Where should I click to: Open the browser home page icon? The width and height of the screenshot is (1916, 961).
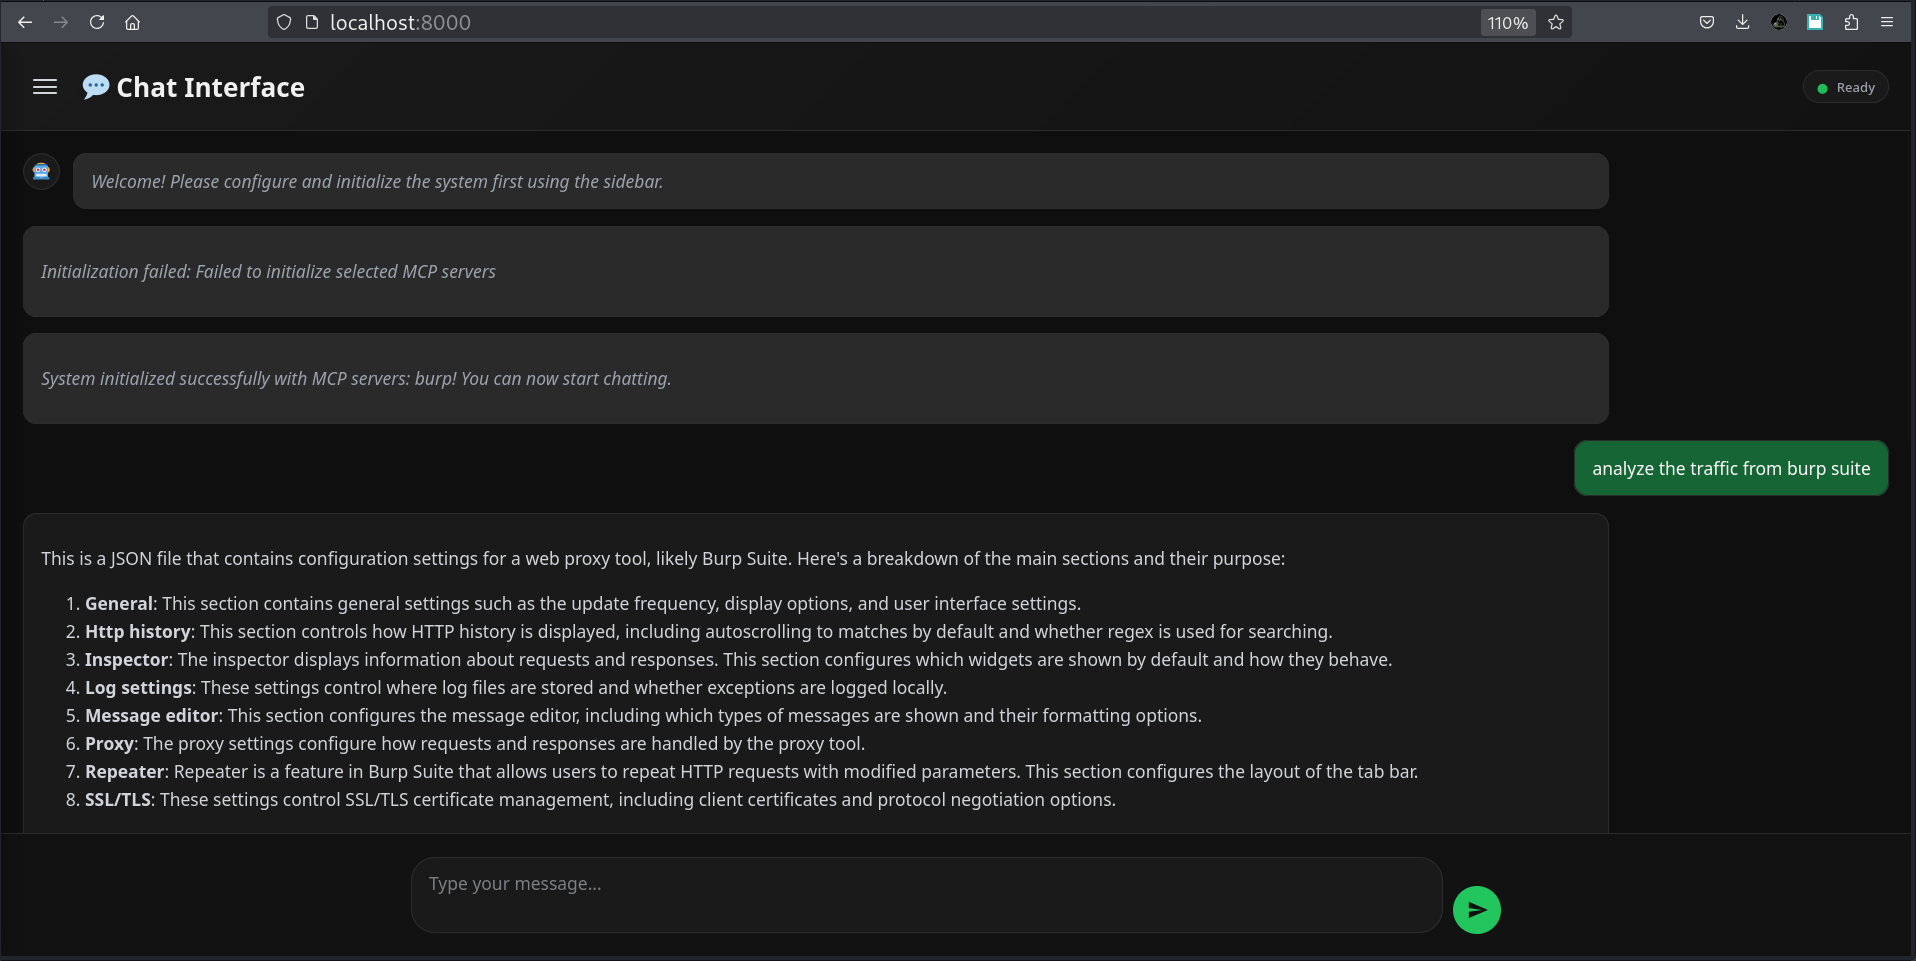pyautogui.click(x=133, y=22)
